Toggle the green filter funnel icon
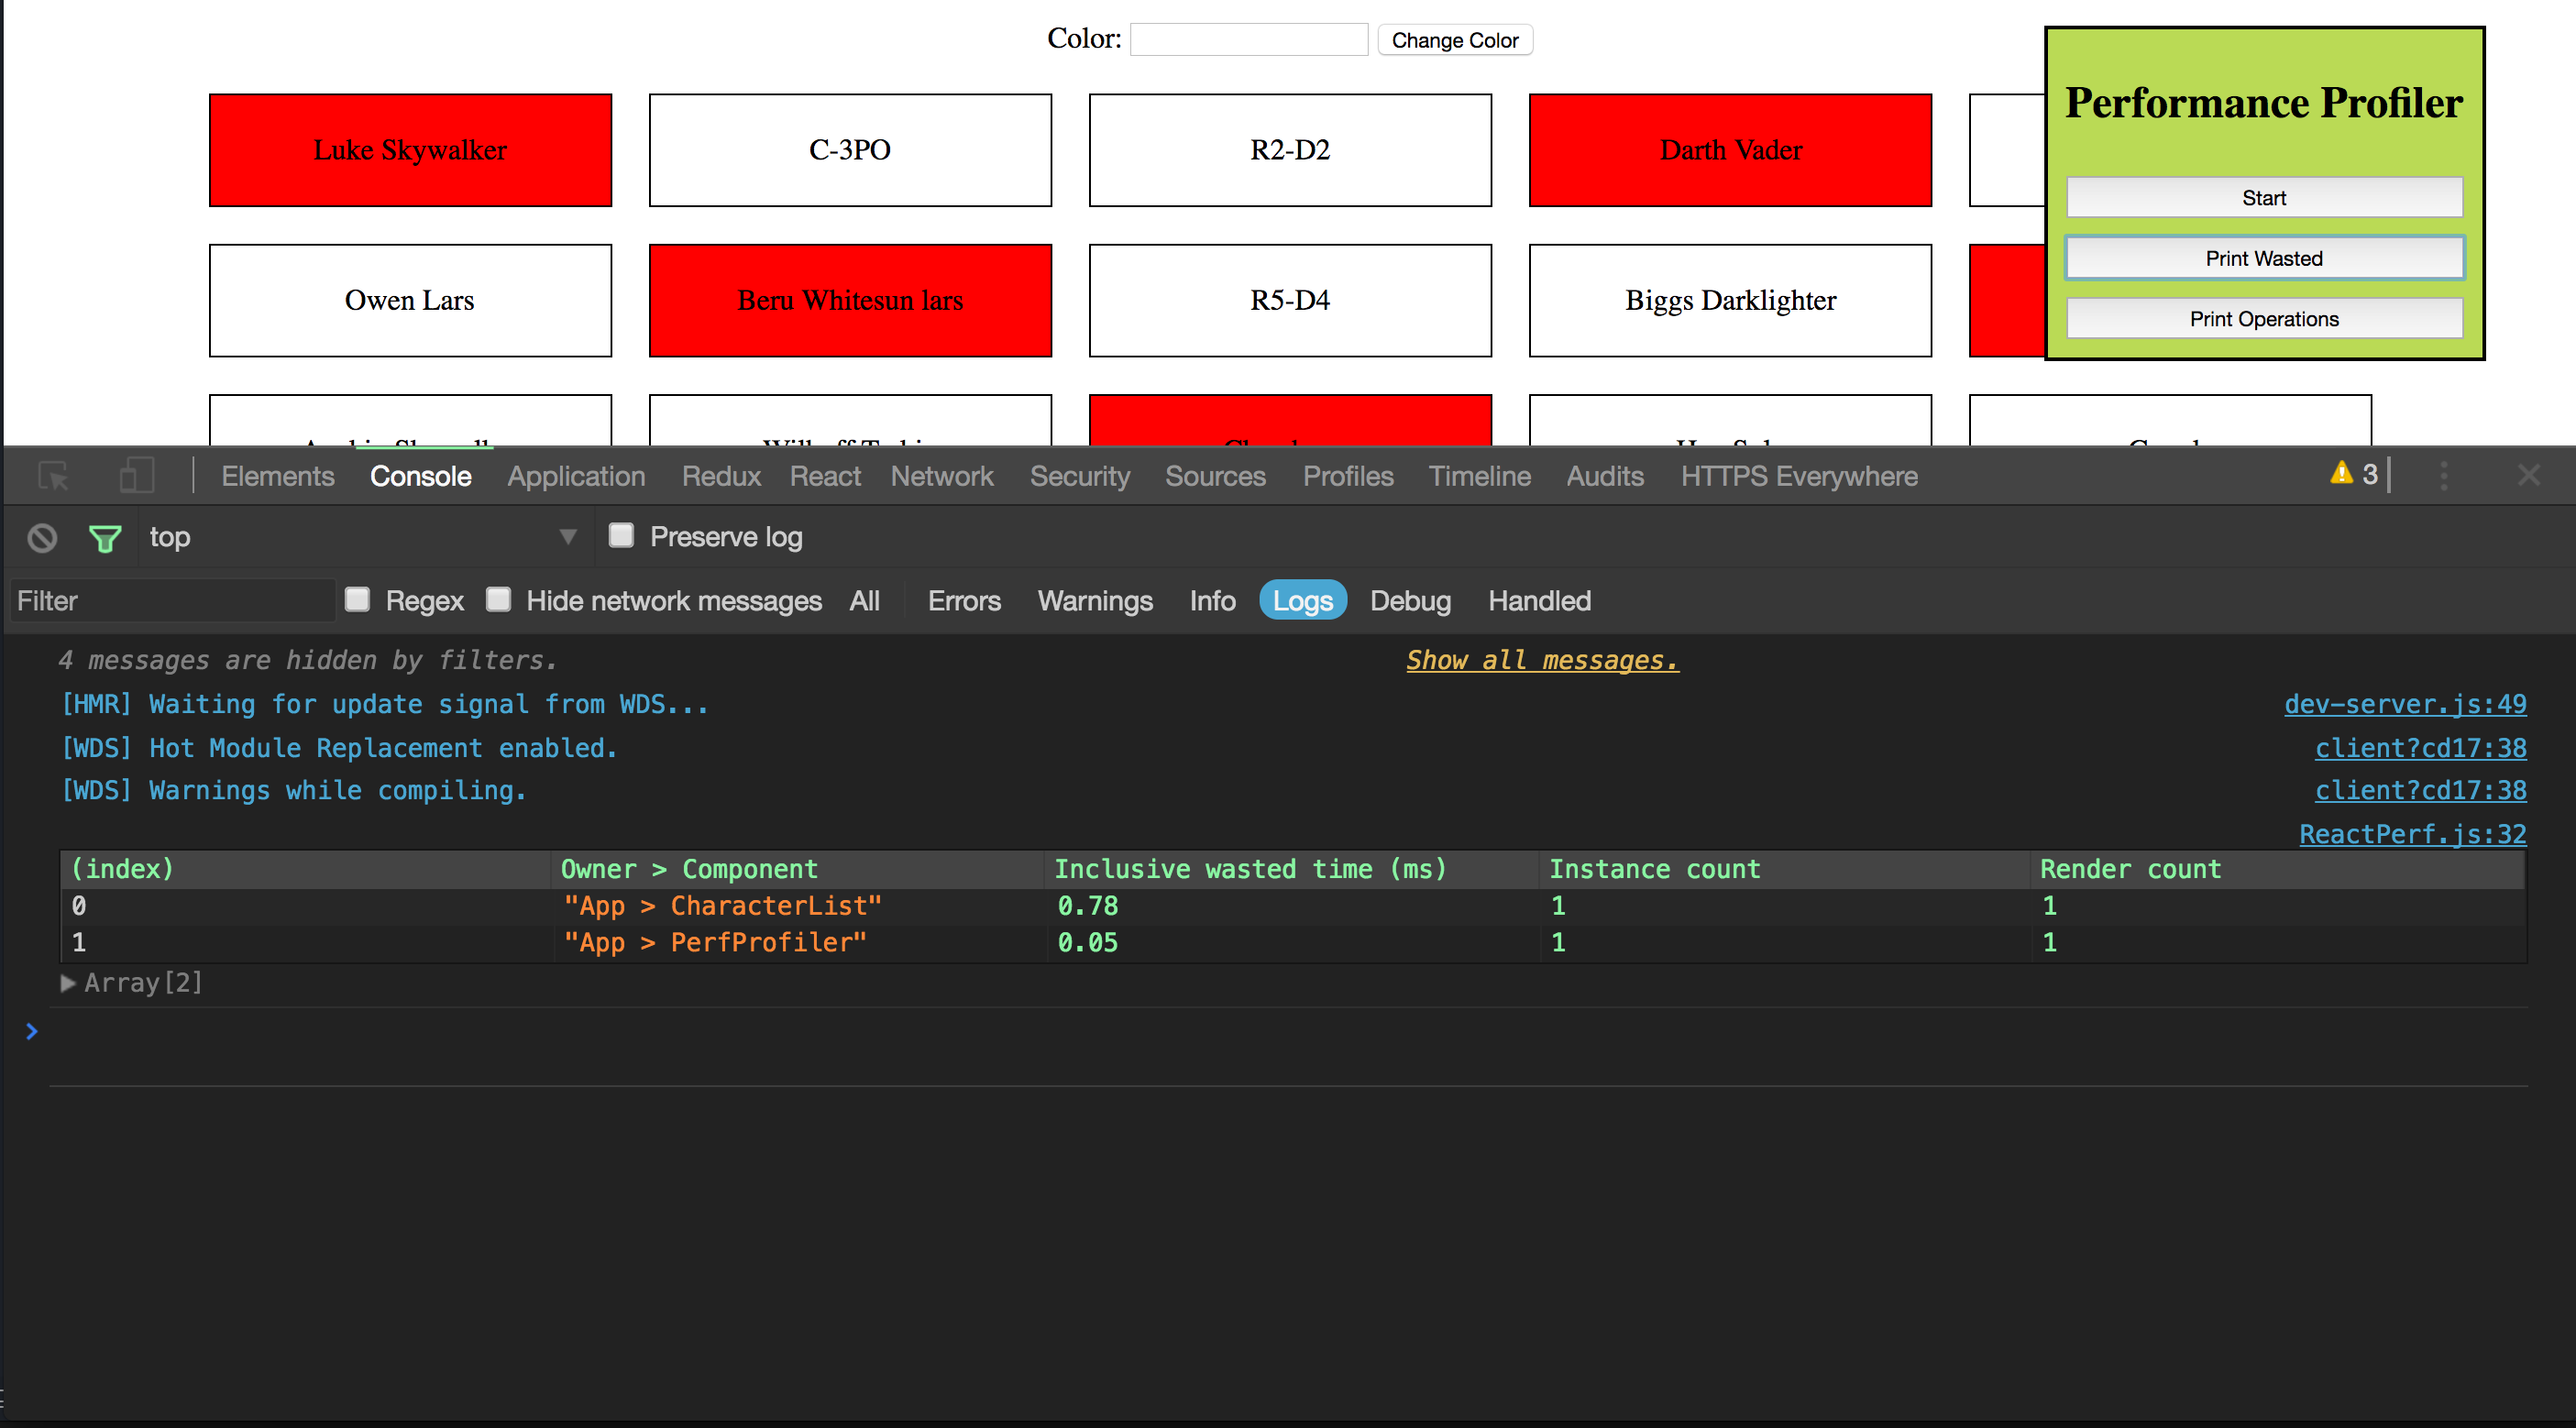The image size is (2576, 1428). point(105,538)
